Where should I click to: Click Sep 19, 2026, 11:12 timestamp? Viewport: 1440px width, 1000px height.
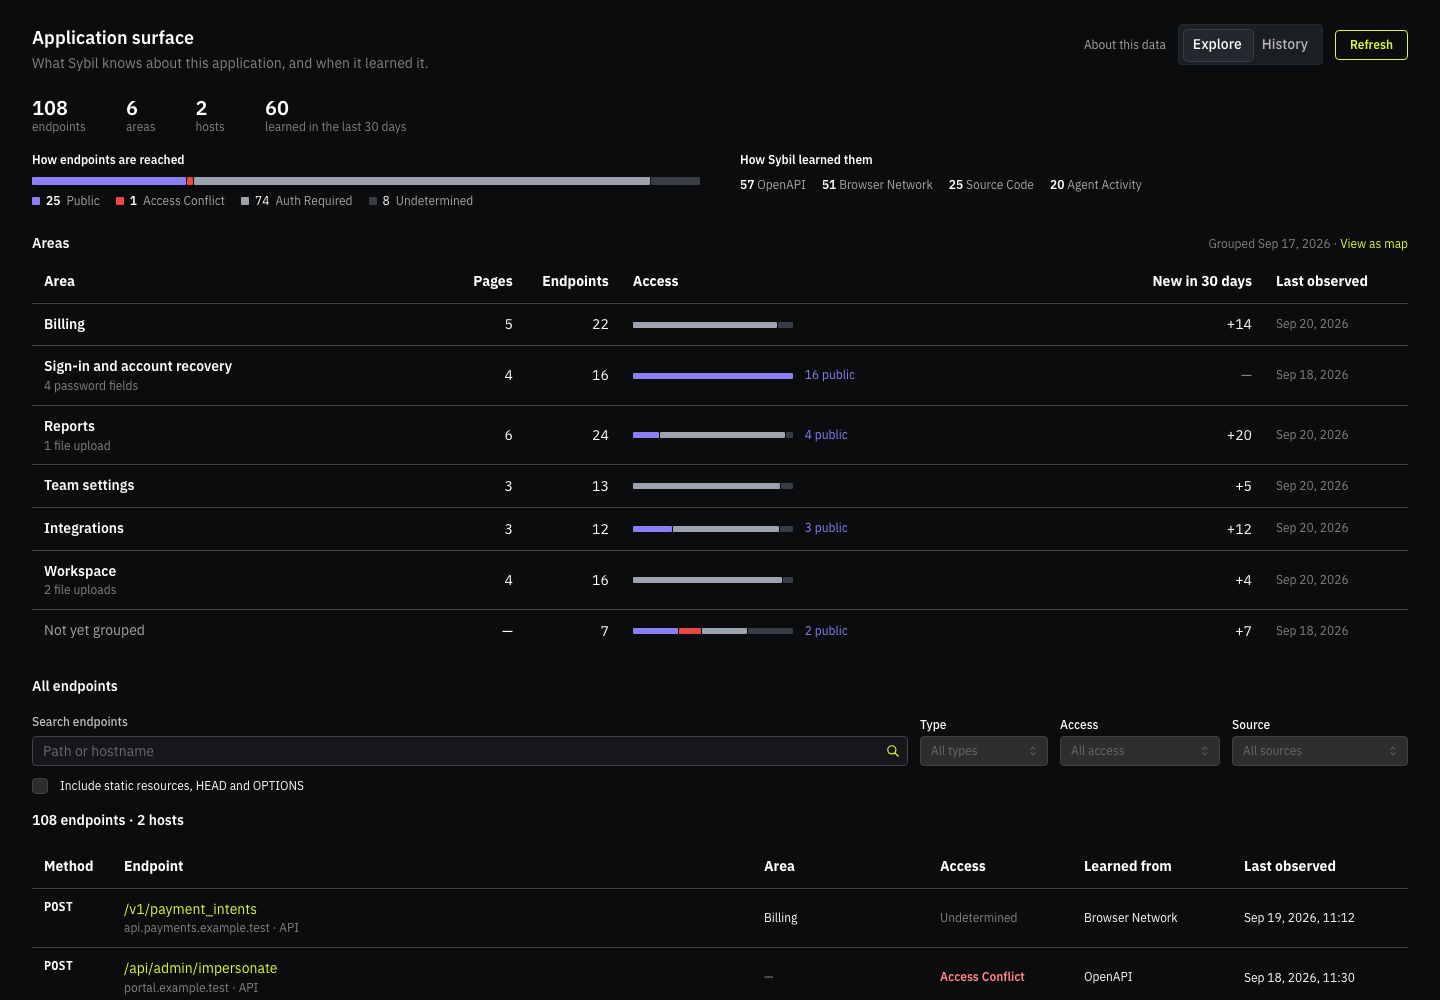click(1299, 918)
